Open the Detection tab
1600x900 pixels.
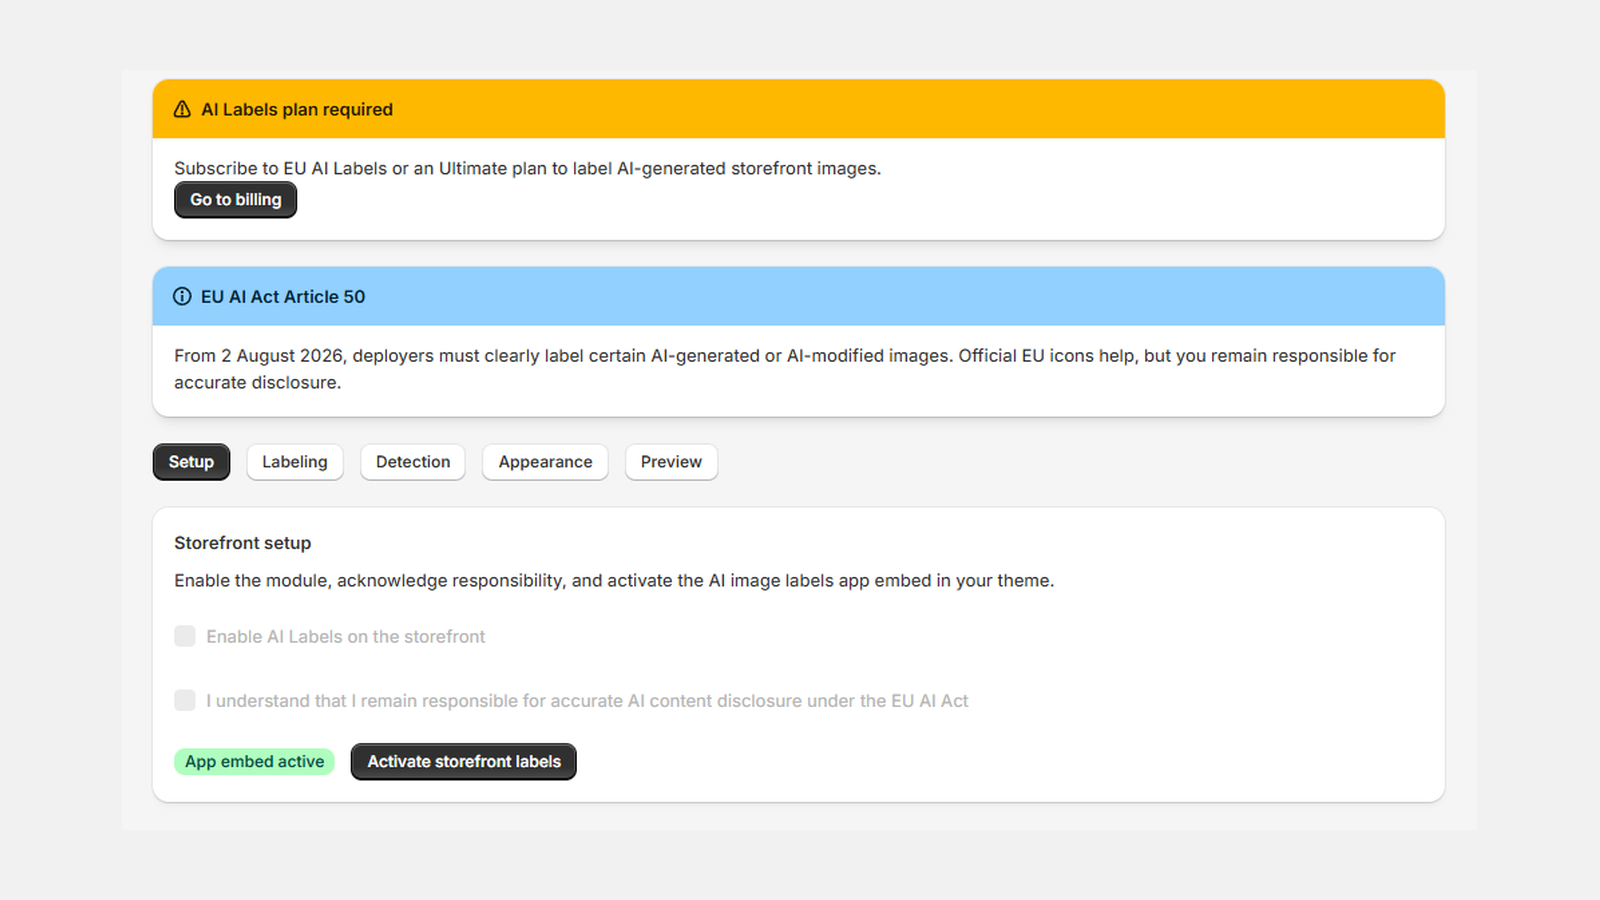click(413, 462)
